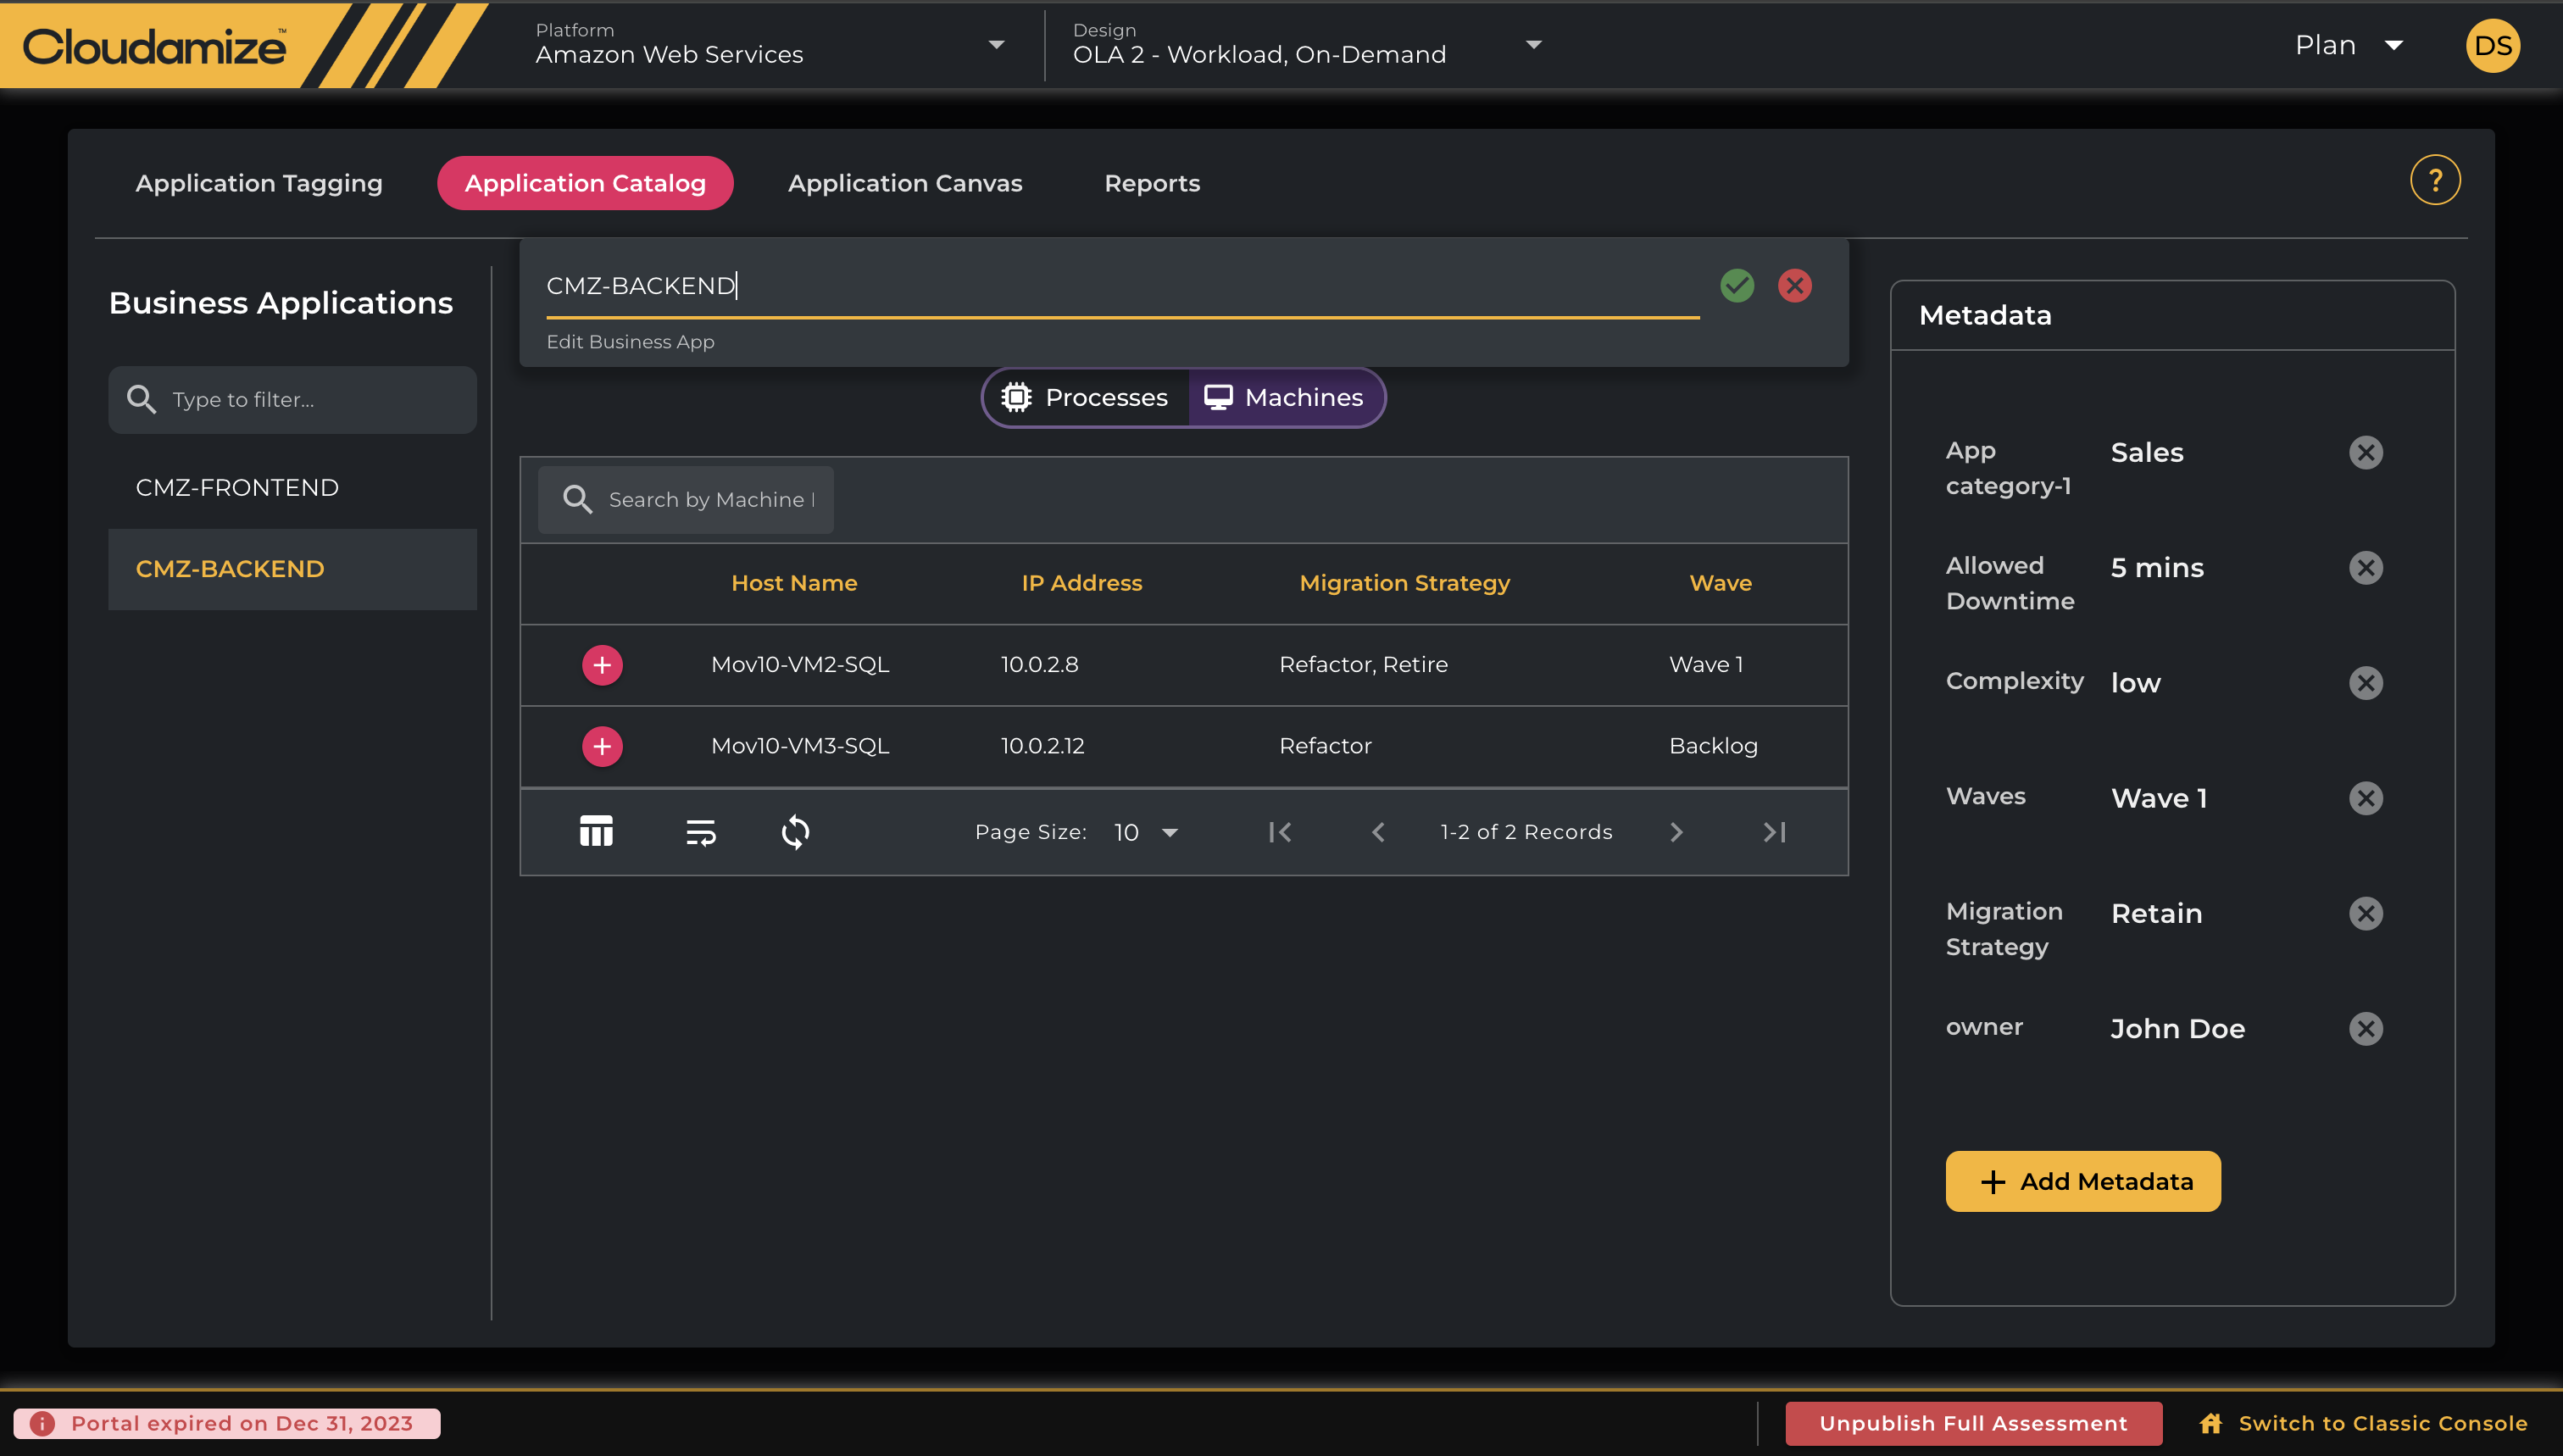Switch view to Processes
This screenshot has height=1456, width=2563.
[x=1086, y=398]
